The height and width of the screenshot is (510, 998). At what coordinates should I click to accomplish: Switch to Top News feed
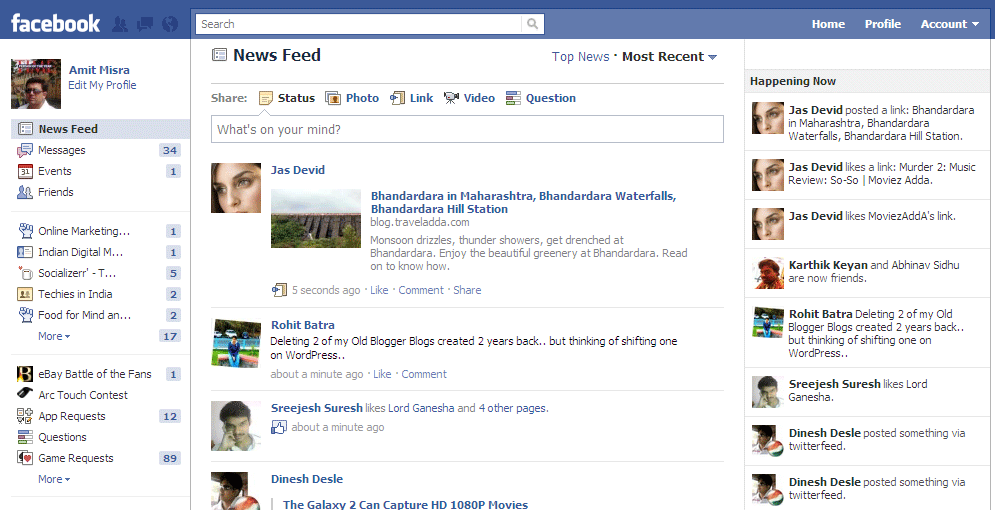(580, 57)
